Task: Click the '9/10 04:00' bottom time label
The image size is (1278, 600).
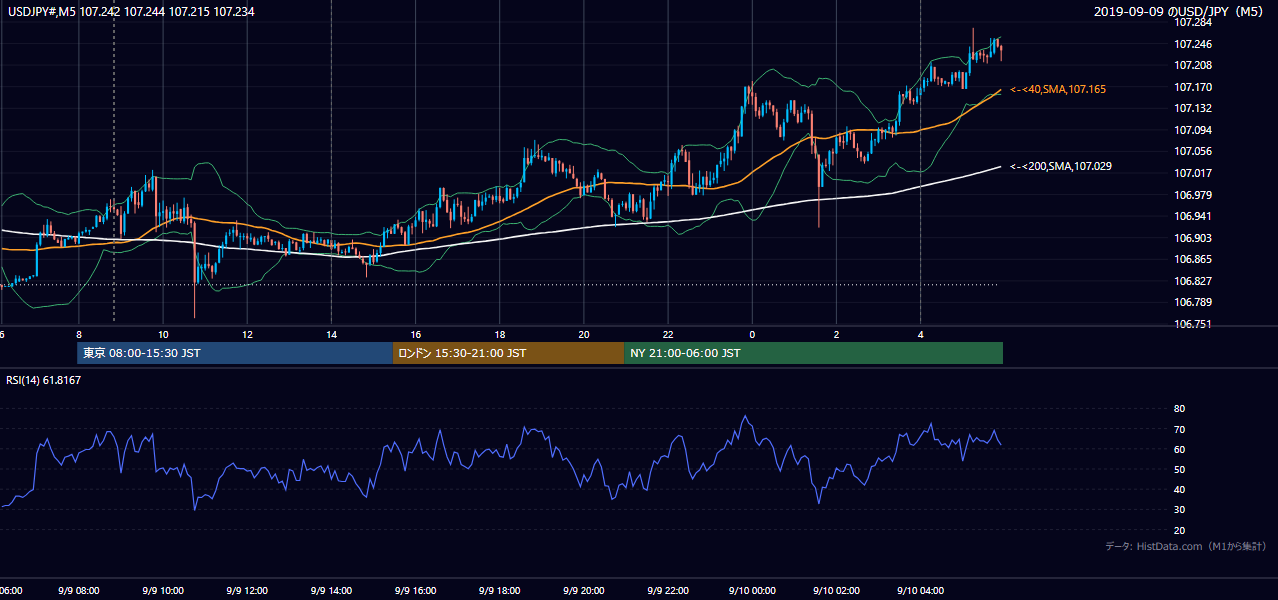Action: click(x=920, y=591)
